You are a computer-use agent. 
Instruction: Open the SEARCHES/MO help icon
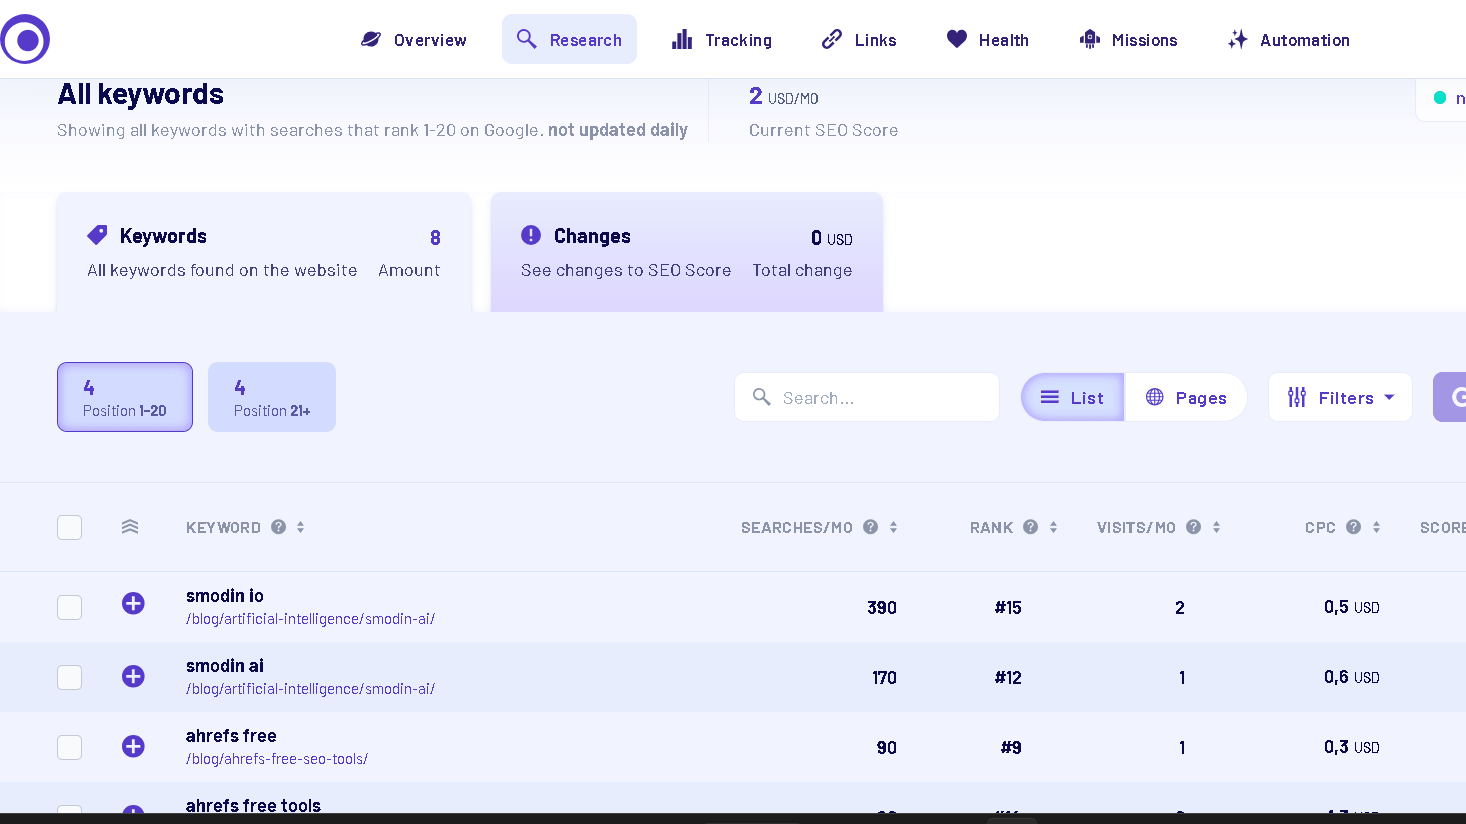tap(871, 527)
